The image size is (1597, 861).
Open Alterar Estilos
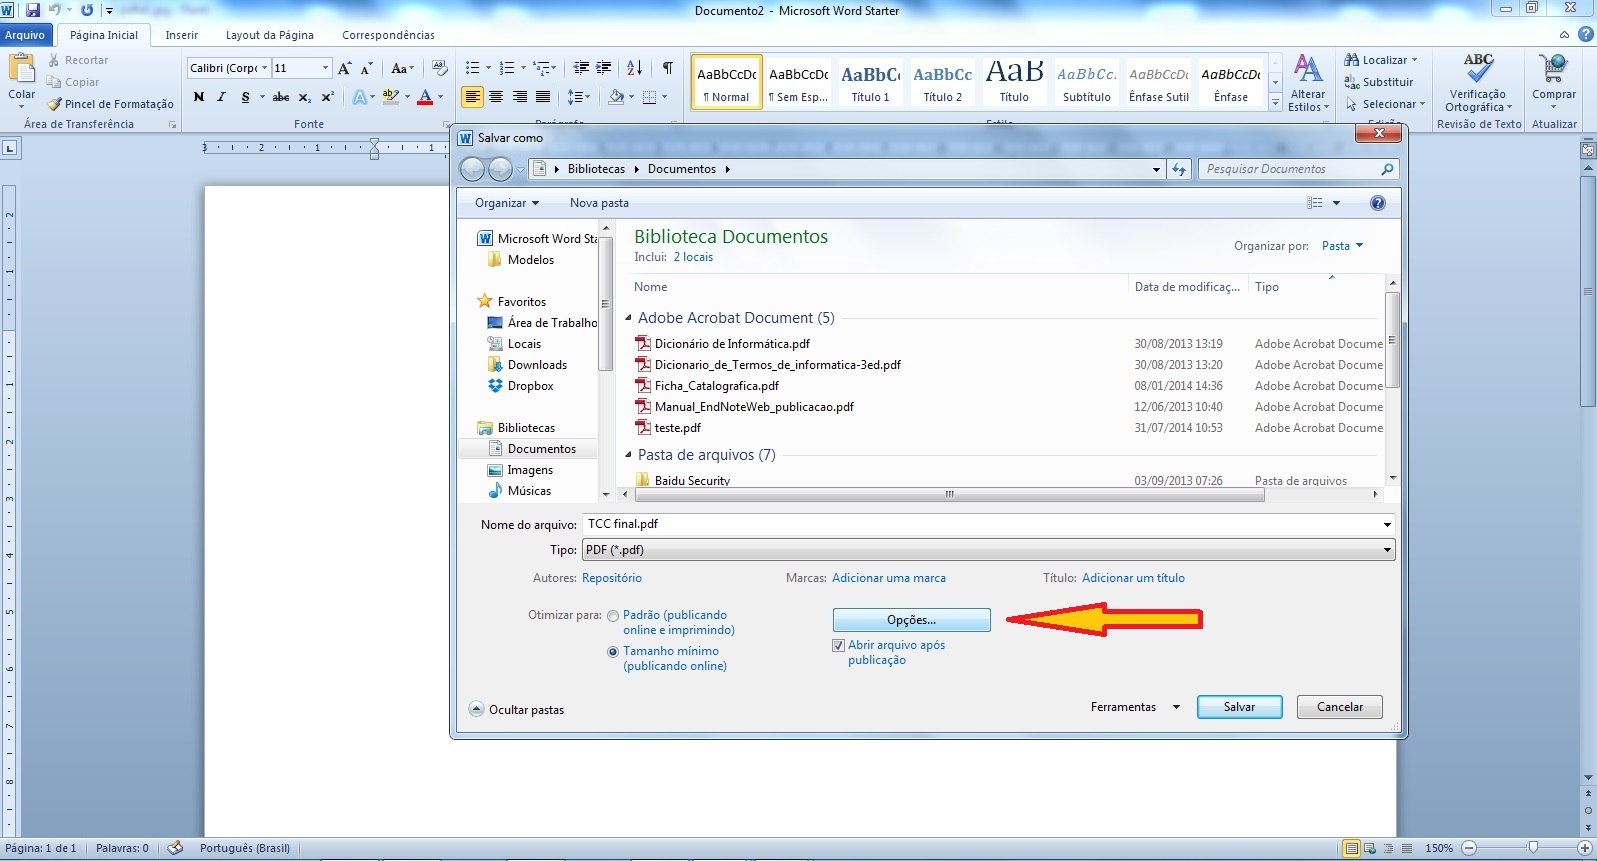[x=1308, y=83]
